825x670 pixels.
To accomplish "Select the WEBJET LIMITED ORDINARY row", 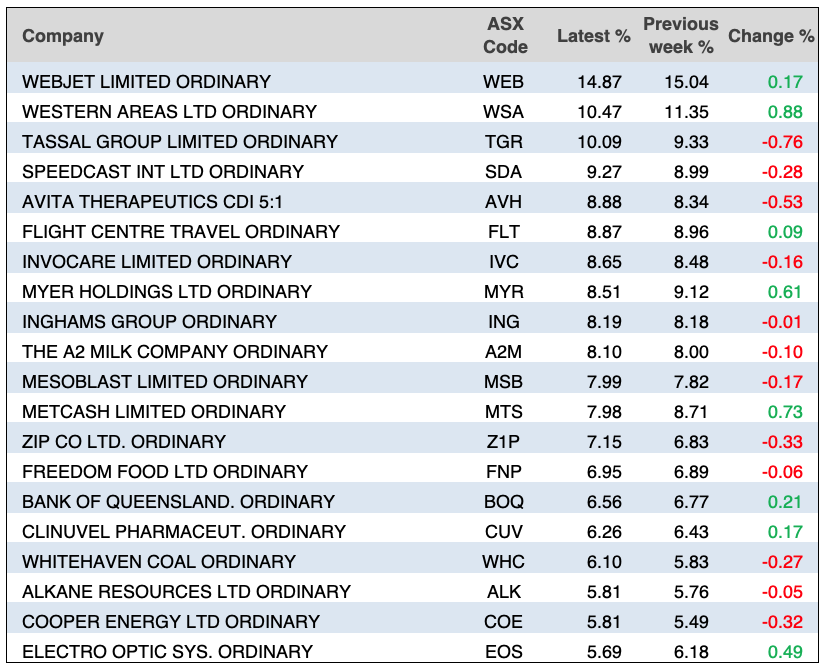I will tap(146, 81).
